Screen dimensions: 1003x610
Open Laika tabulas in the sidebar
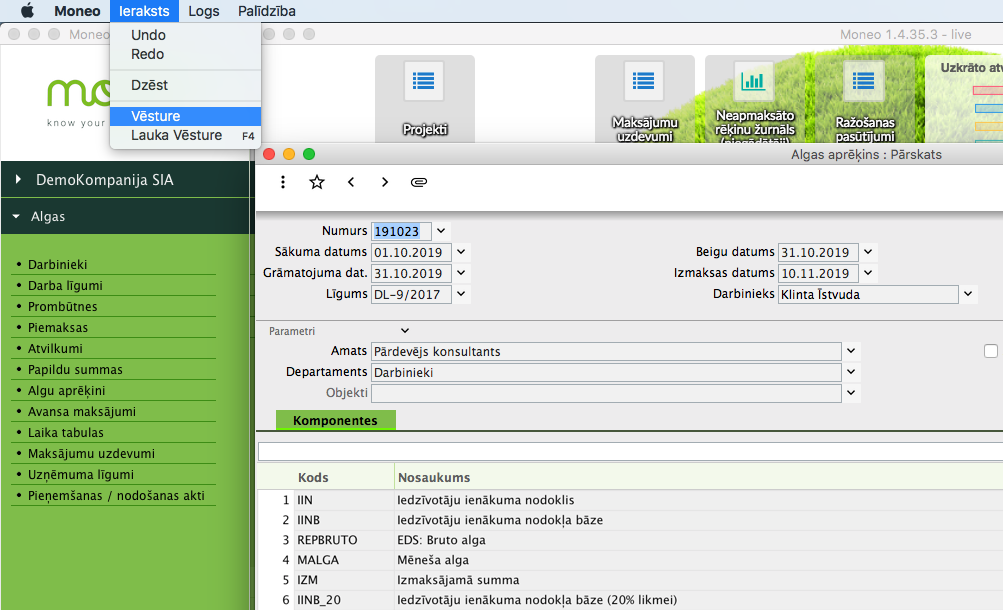click(x=65, y=432)
